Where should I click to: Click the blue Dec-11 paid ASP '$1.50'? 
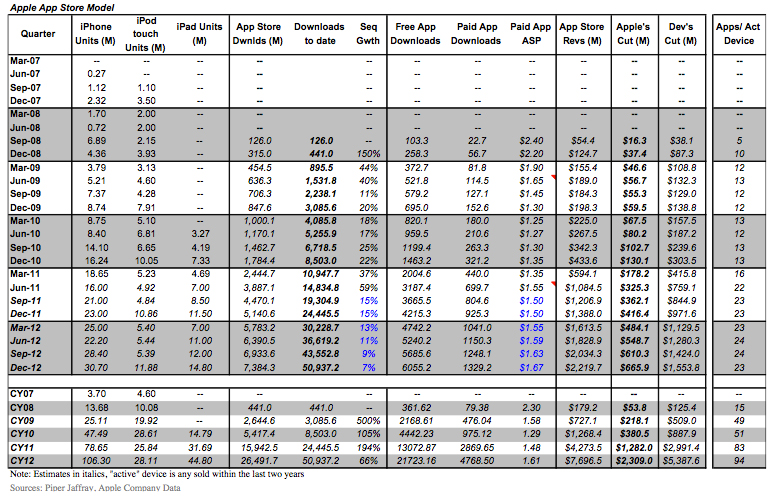point(531,314)
